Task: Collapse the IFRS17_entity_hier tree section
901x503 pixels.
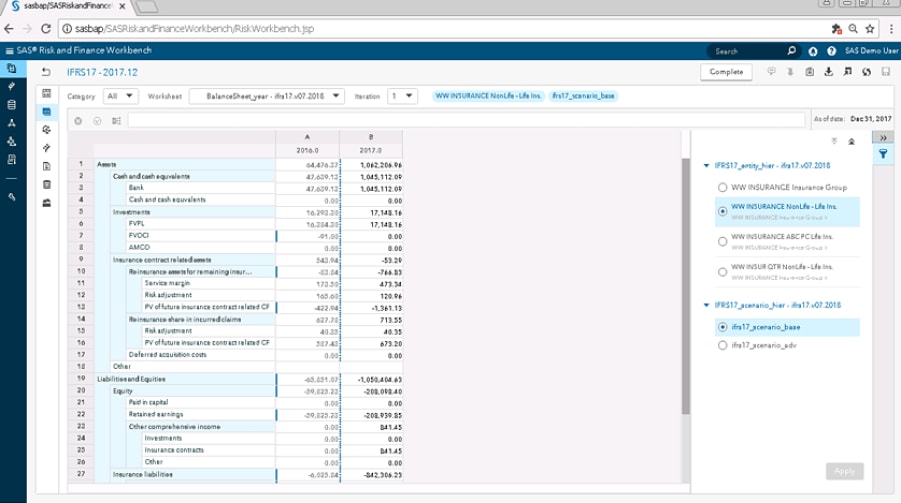Action: (x=706, y=166)
